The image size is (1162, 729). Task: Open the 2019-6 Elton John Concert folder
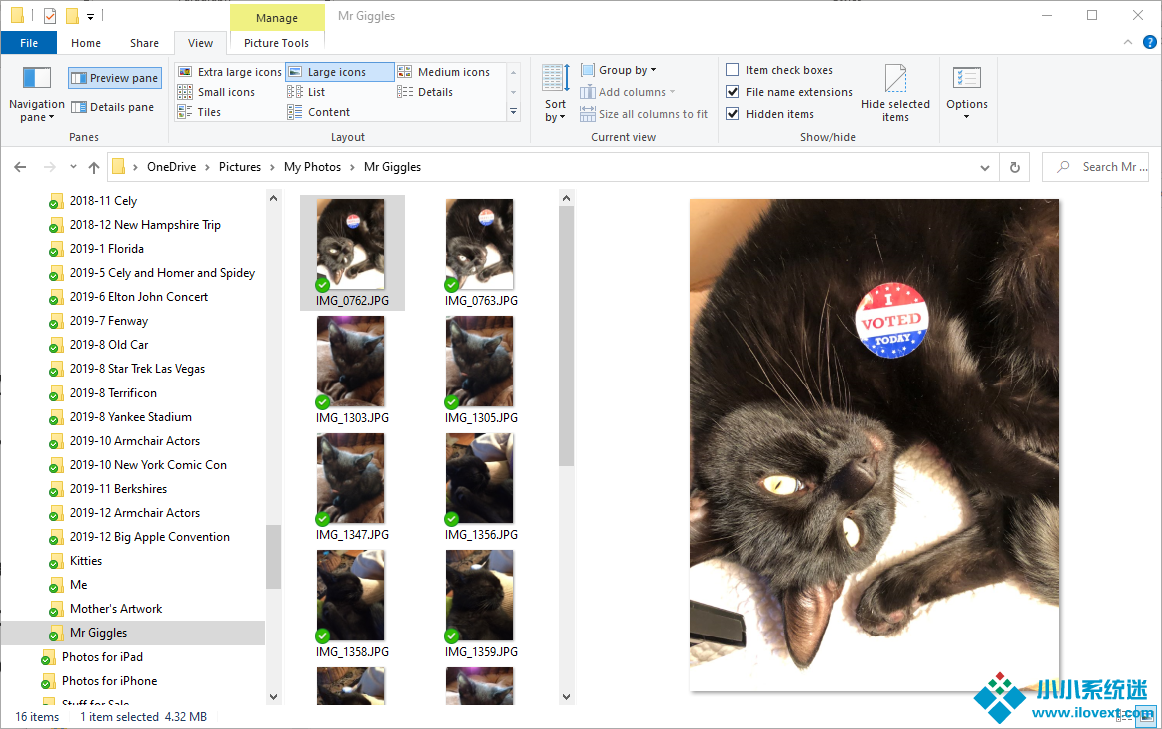coord(139,297)
